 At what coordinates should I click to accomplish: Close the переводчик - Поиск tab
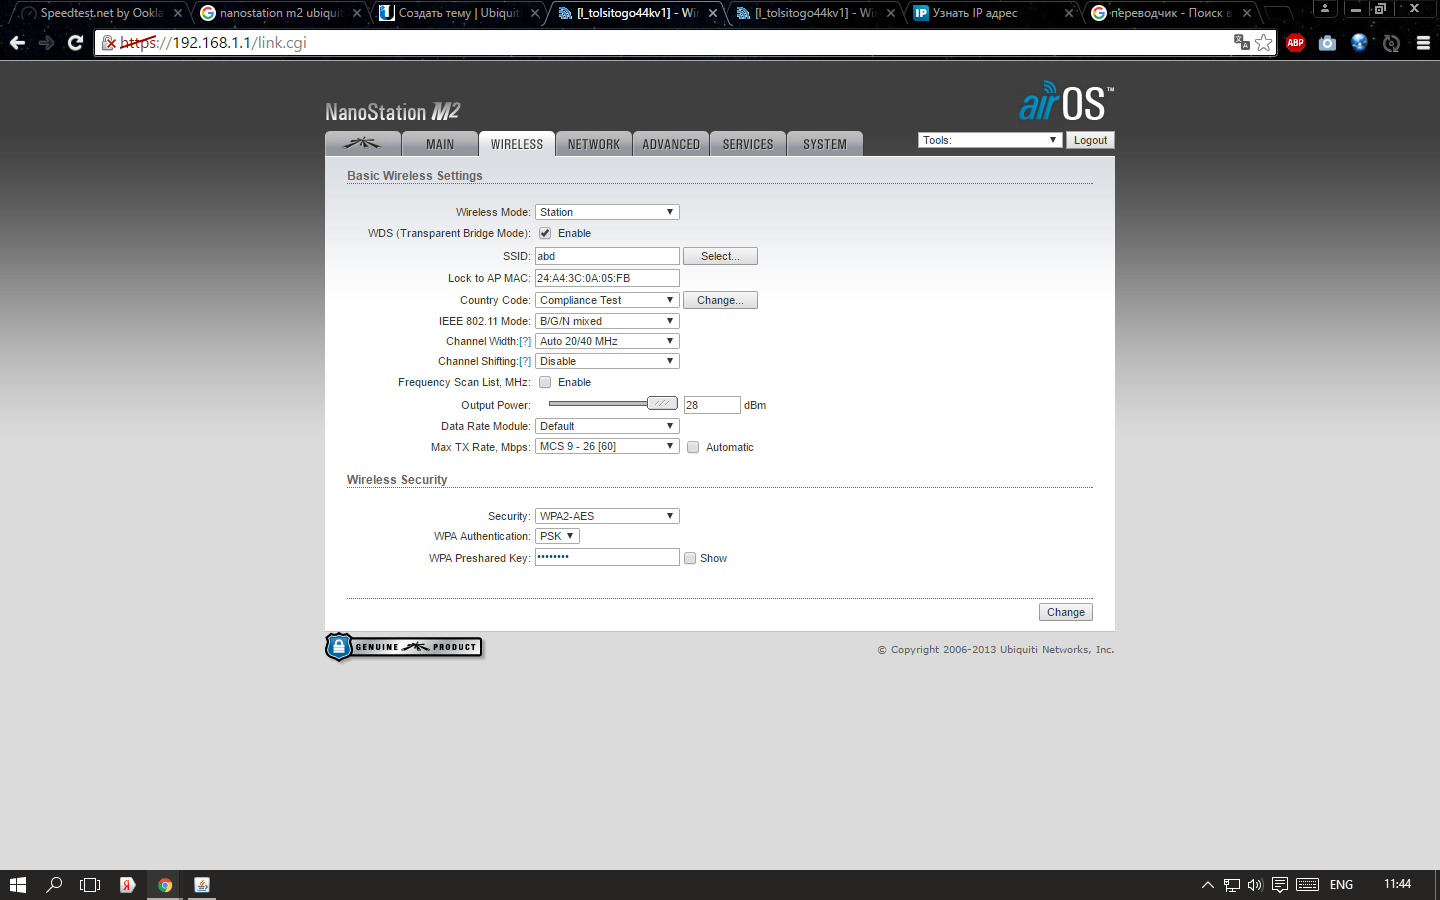(x=1247, y=13)
